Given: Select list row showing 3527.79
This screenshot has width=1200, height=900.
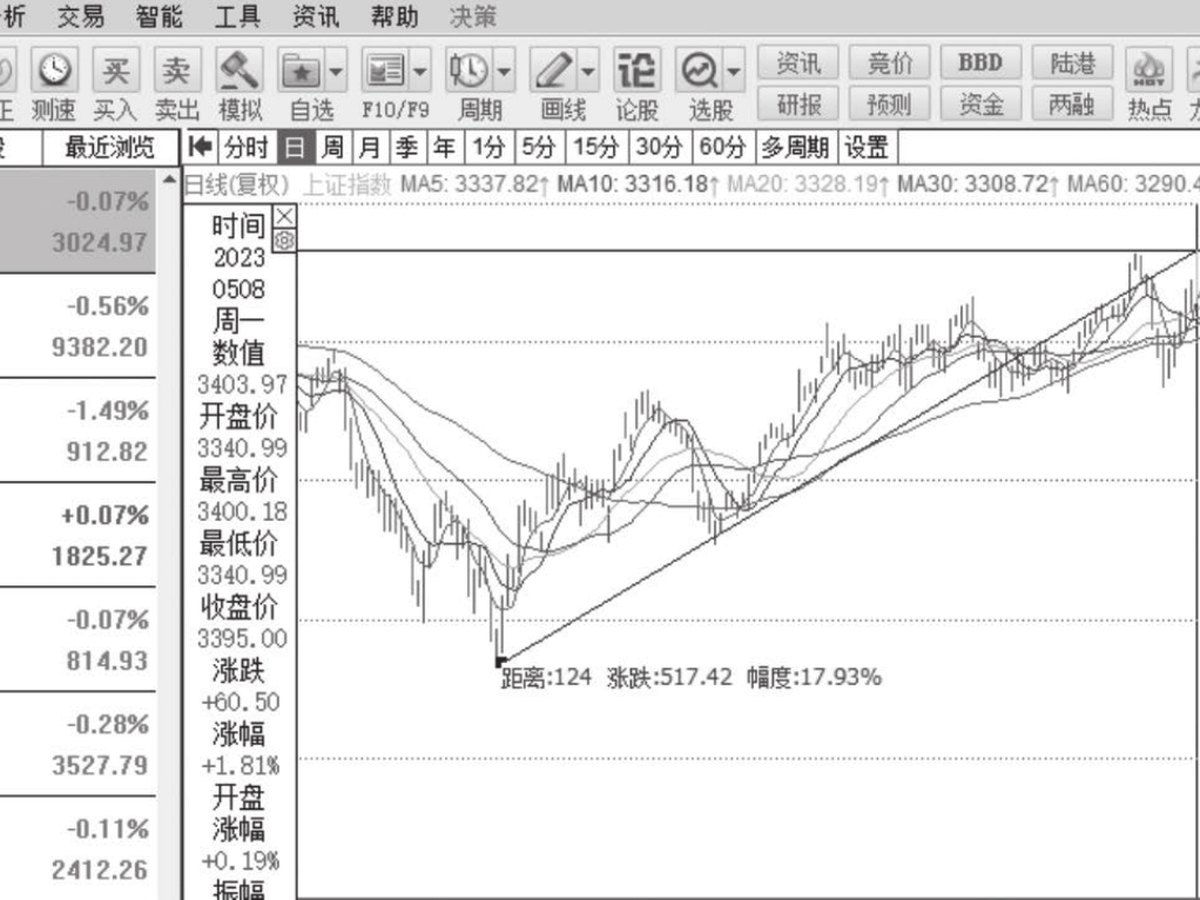Looking at the screenshot, I should (78, 744).
